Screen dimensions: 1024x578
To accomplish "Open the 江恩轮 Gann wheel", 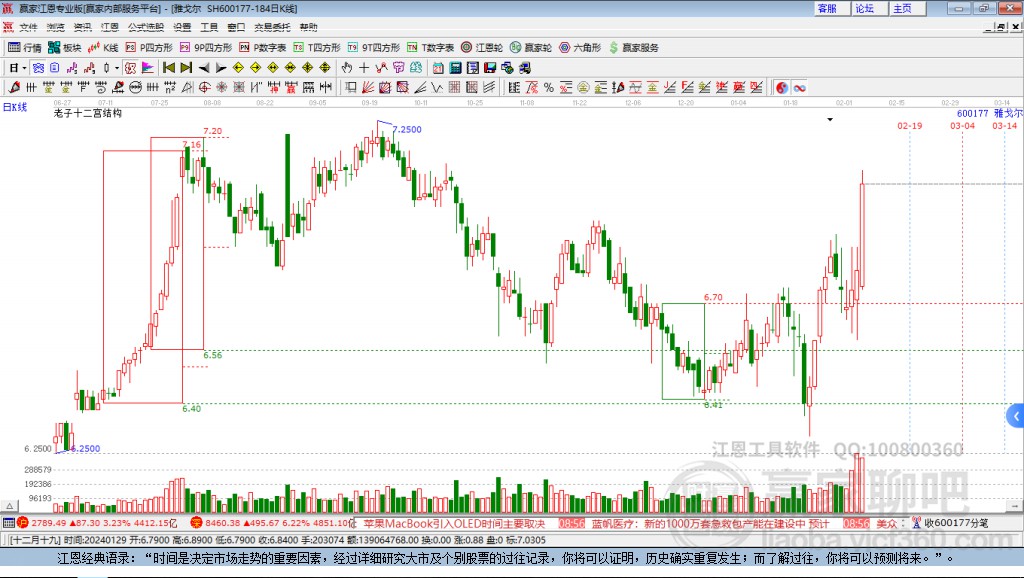I will pyautogui.click(x=482, y=48).
